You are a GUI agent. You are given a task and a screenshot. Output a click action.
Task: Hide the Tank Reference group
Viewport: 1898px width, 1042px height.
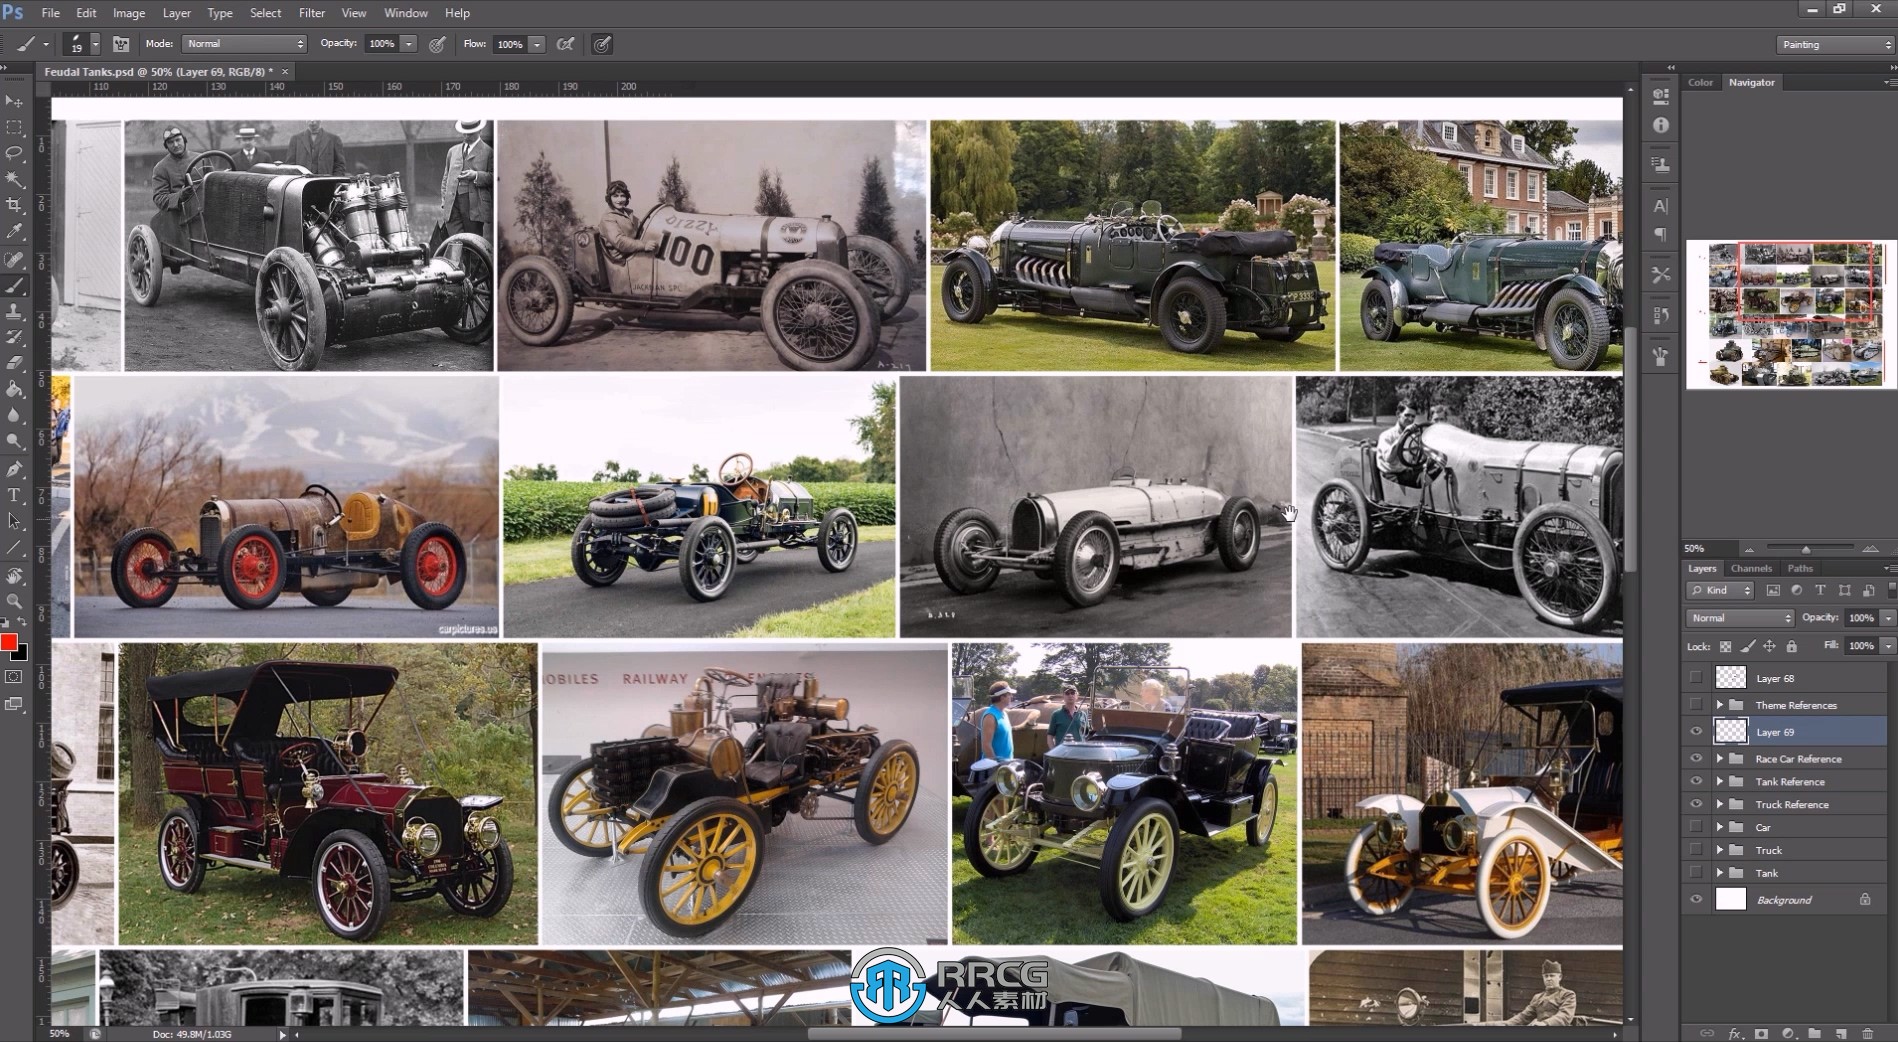coord(1696,782)
